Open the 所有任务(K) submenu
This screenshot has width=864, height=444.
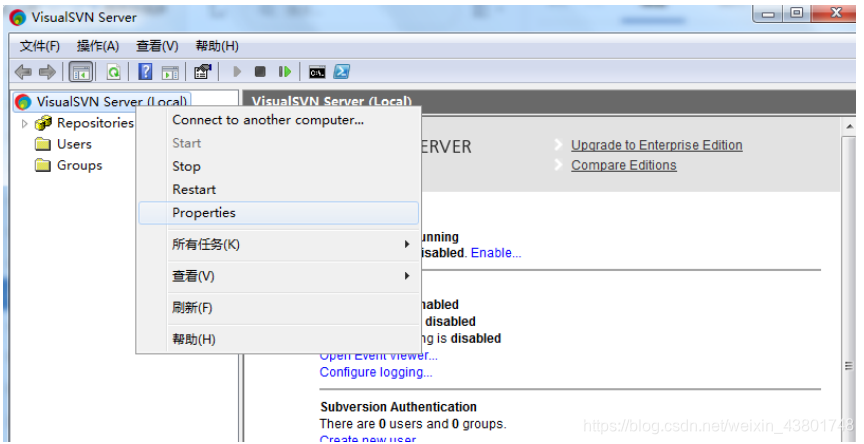278,245
